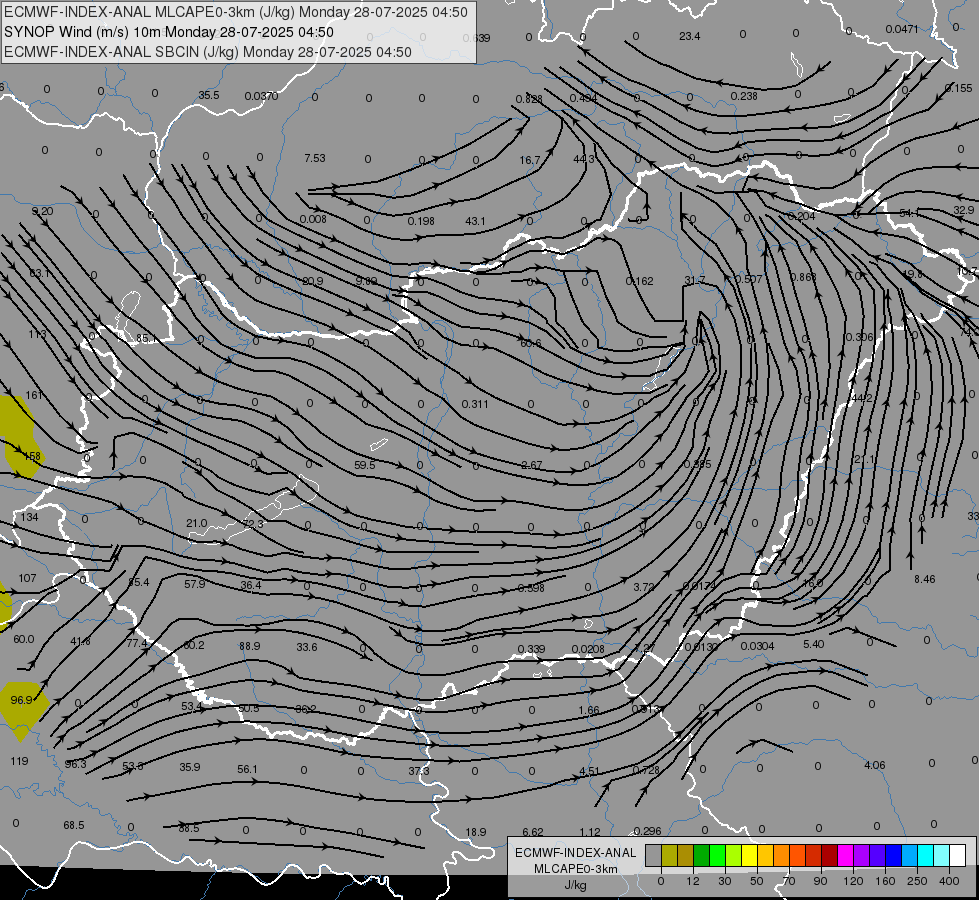Click the 400 legend tick label
Image resolution: width=979 pixels, height=900 pixels.
tap(948, 881)
